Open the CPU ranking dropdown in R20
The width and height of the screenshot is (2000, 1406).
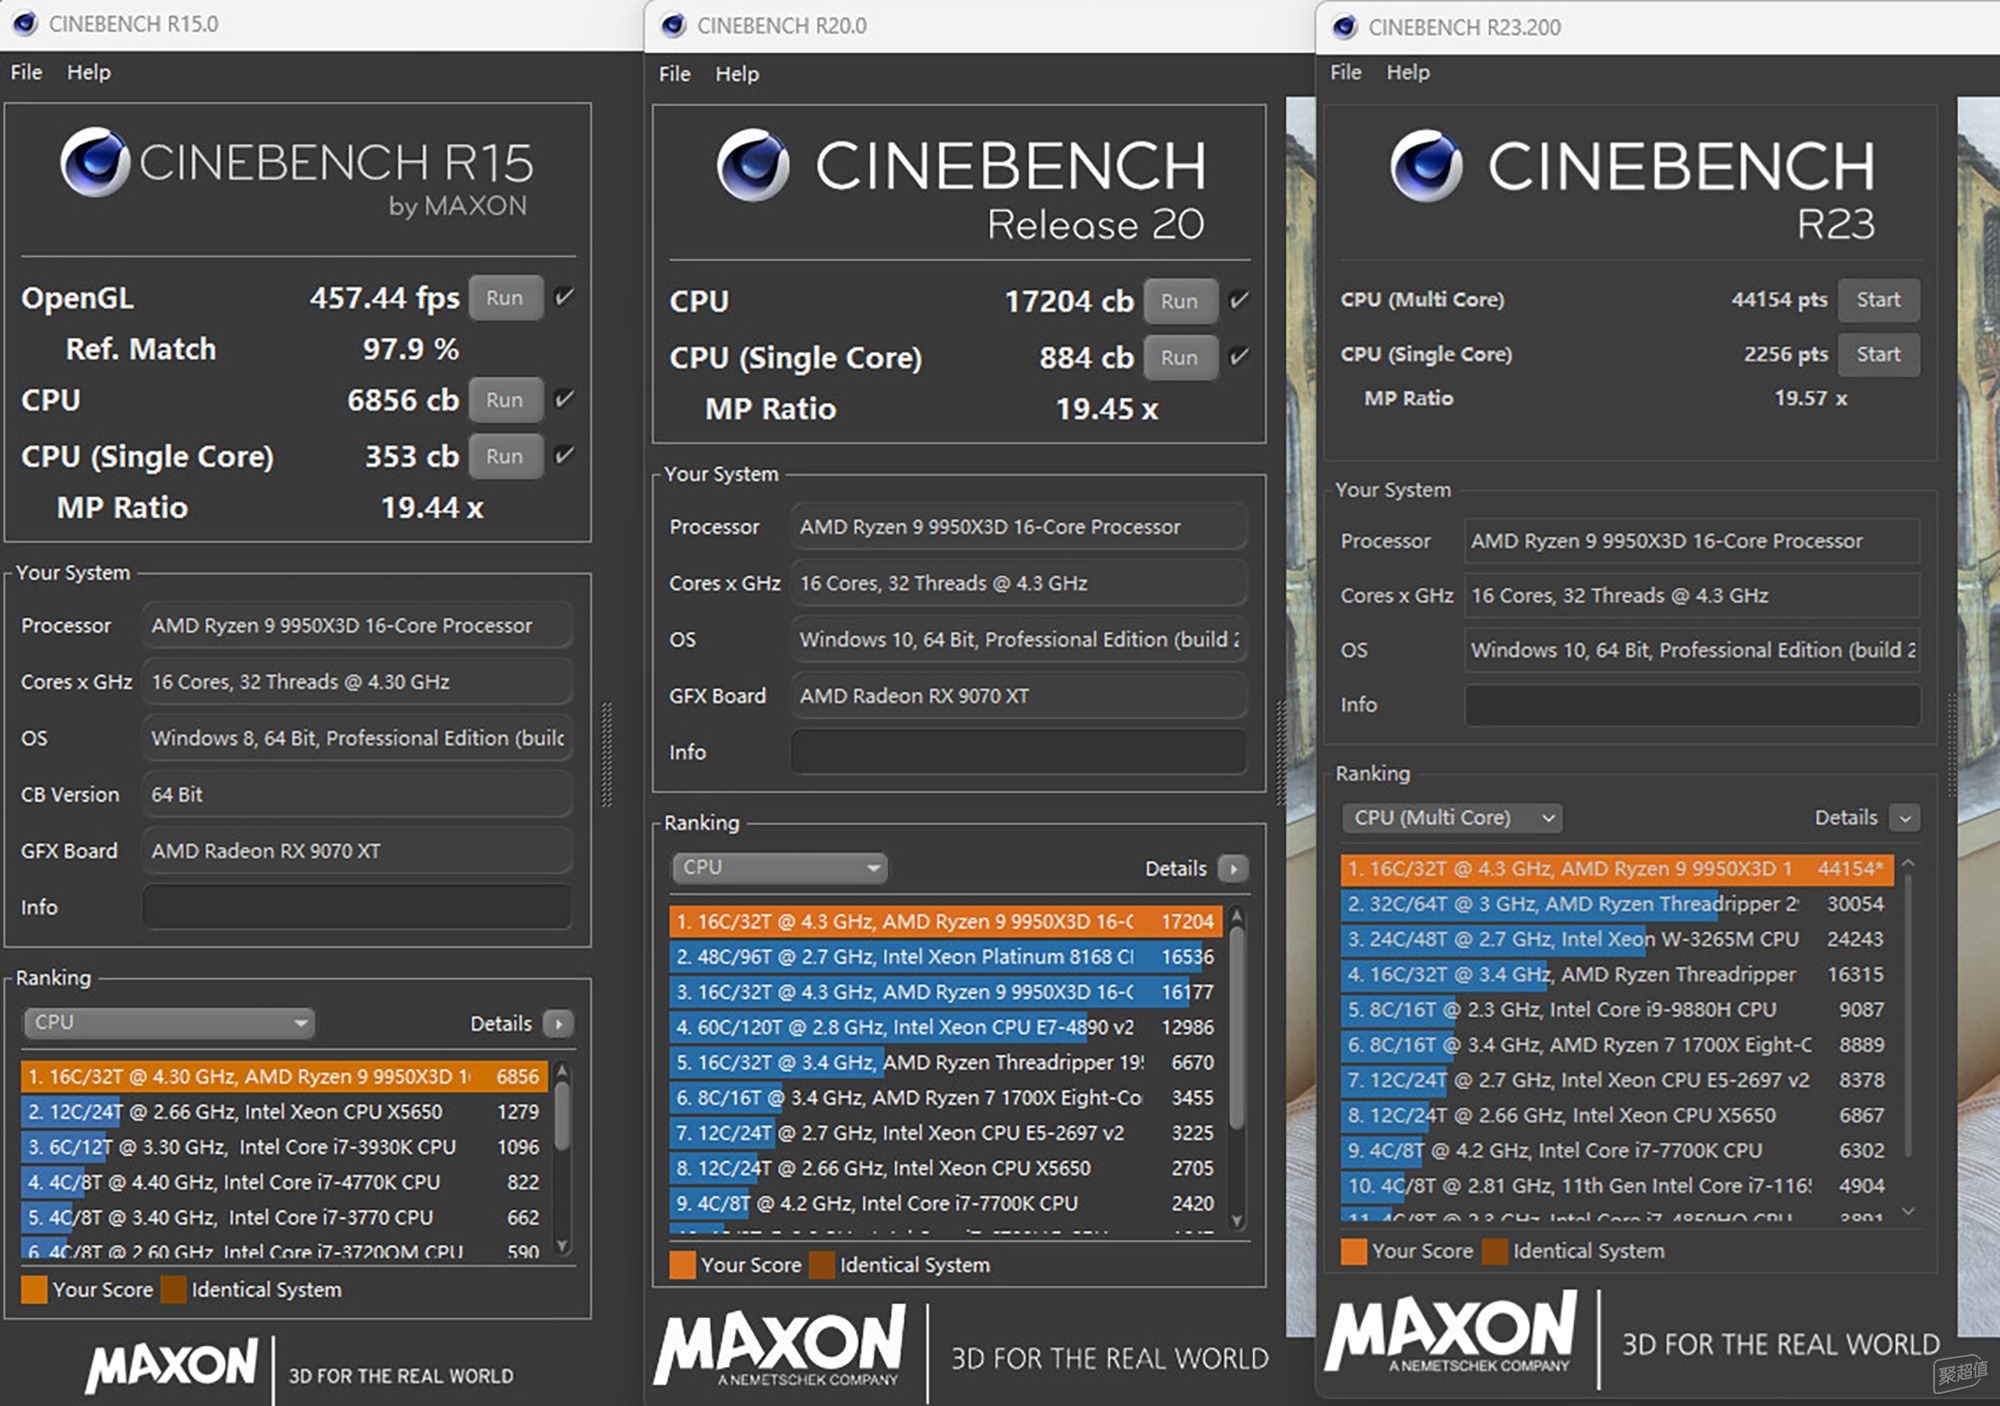[x=779, y=867]
